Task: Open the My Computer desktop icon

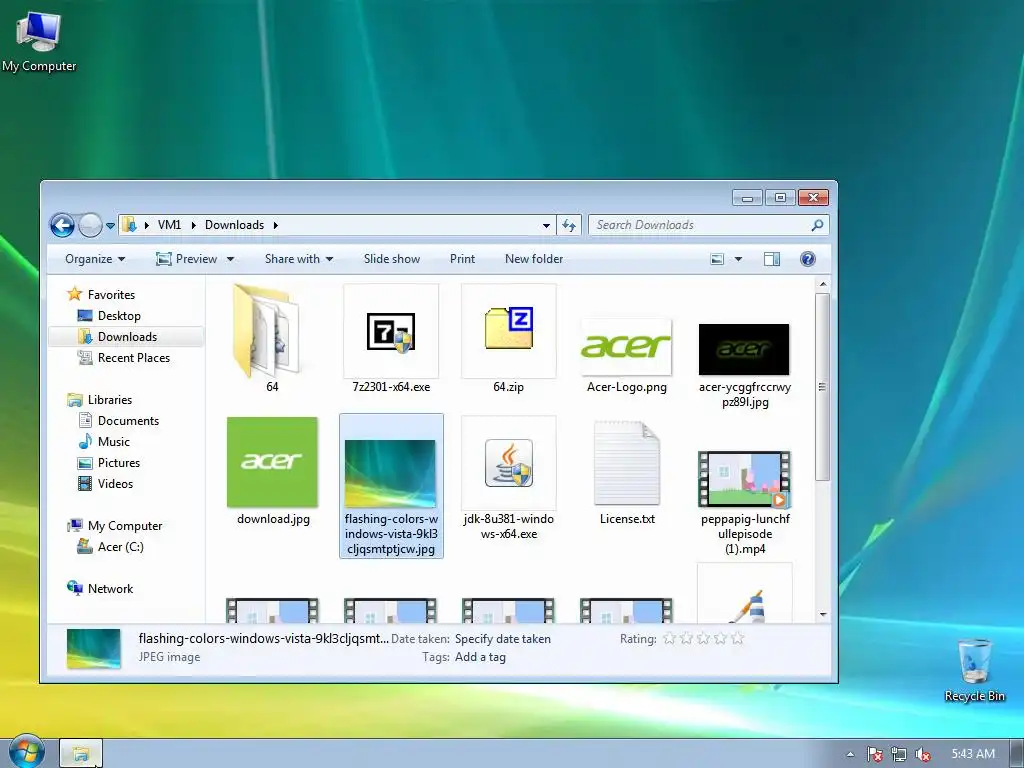Action: click(39, 42)
